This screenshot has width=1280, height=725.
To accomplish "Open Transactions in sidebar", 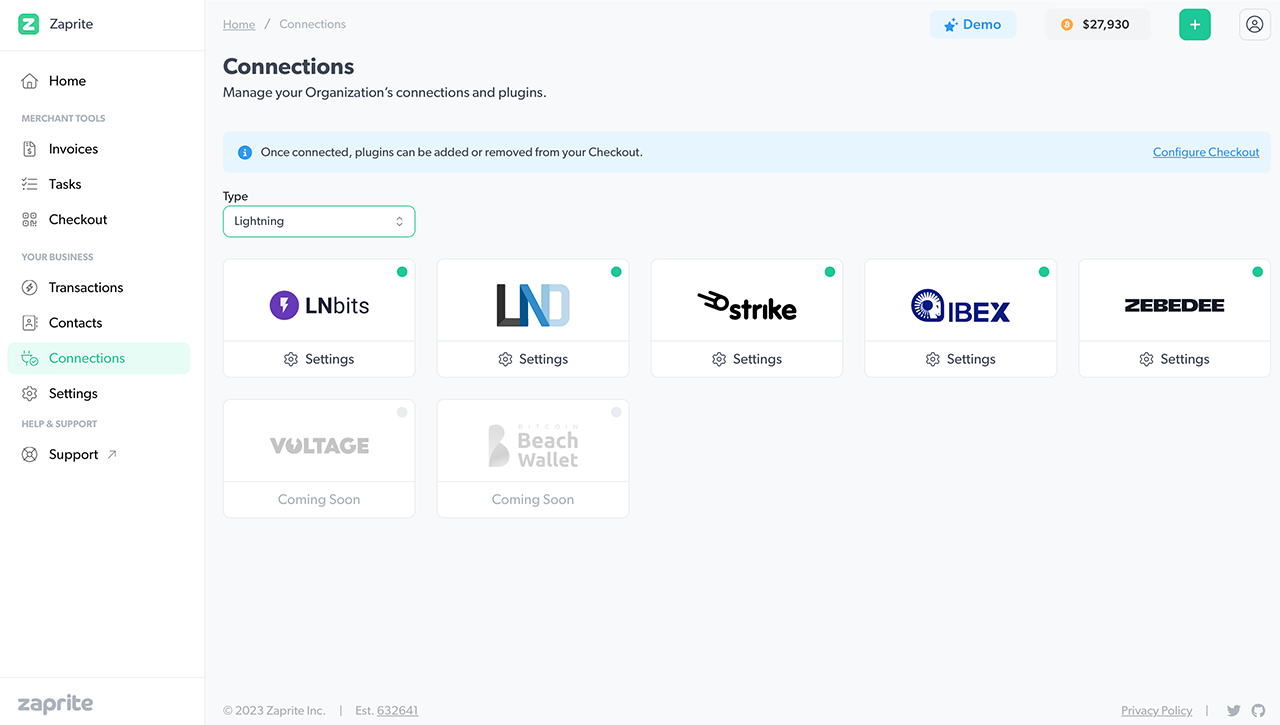I will [x=98, y=287].
